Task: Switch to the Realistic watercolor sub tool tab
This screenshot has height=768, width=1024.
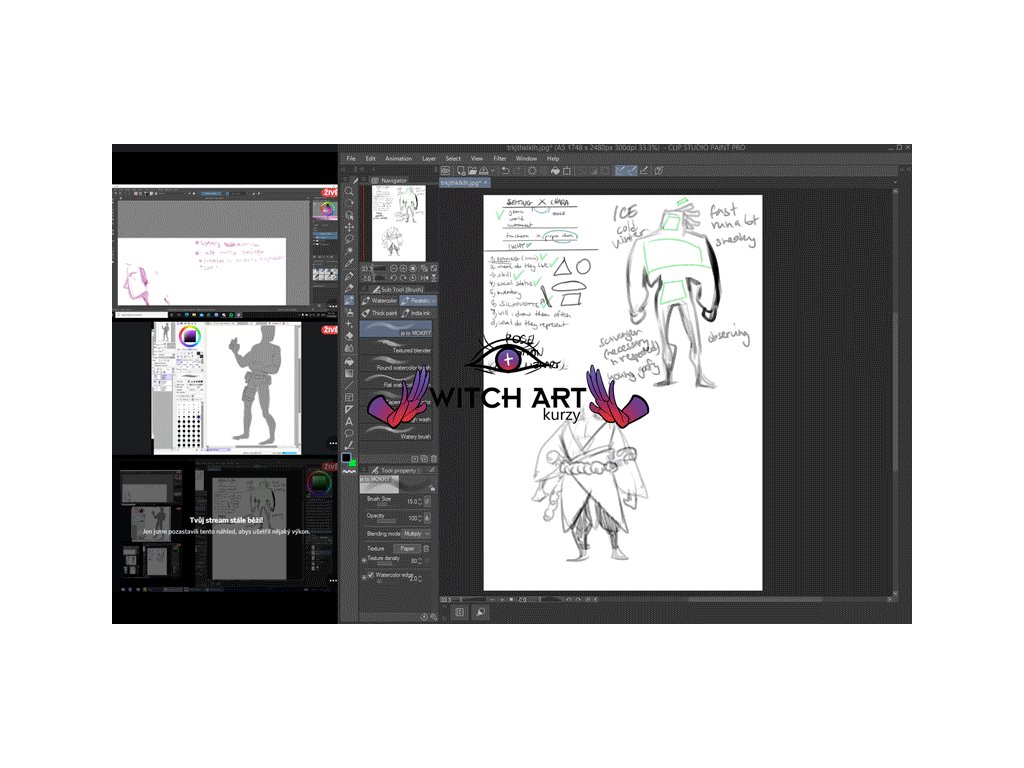Action: (419, 300)
